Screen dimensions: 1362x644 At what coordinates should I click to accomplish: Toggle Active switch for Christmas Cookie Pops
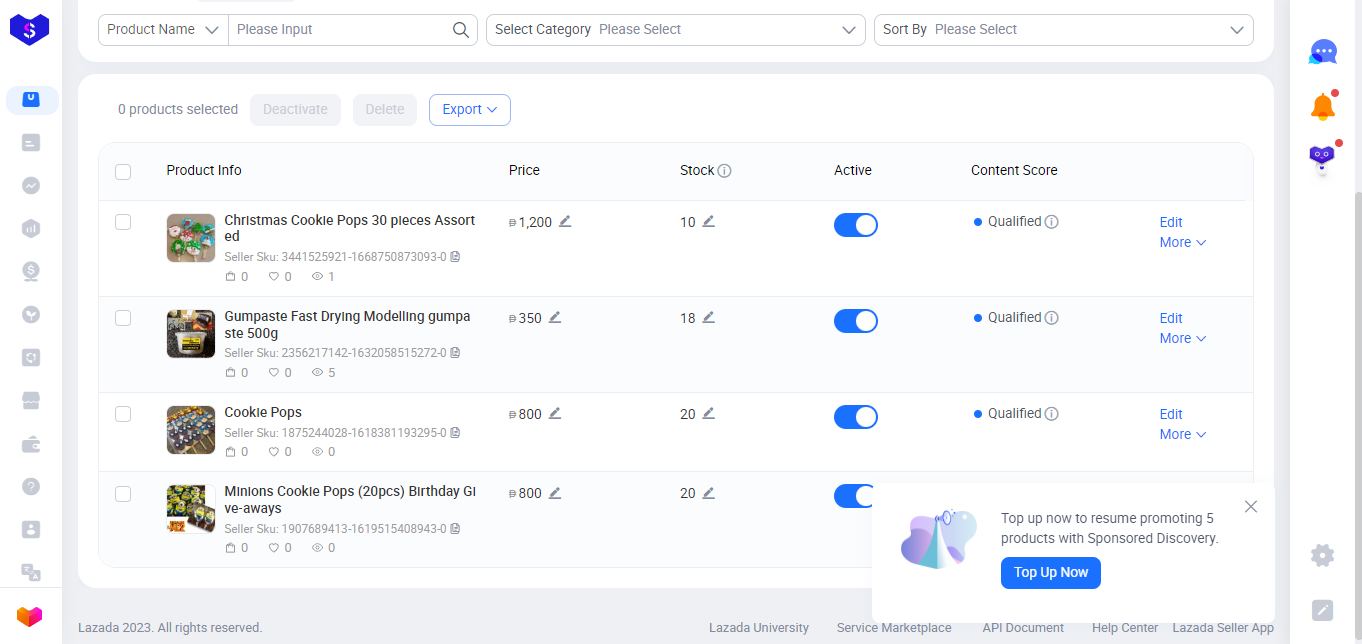click(x=855, y=225)
